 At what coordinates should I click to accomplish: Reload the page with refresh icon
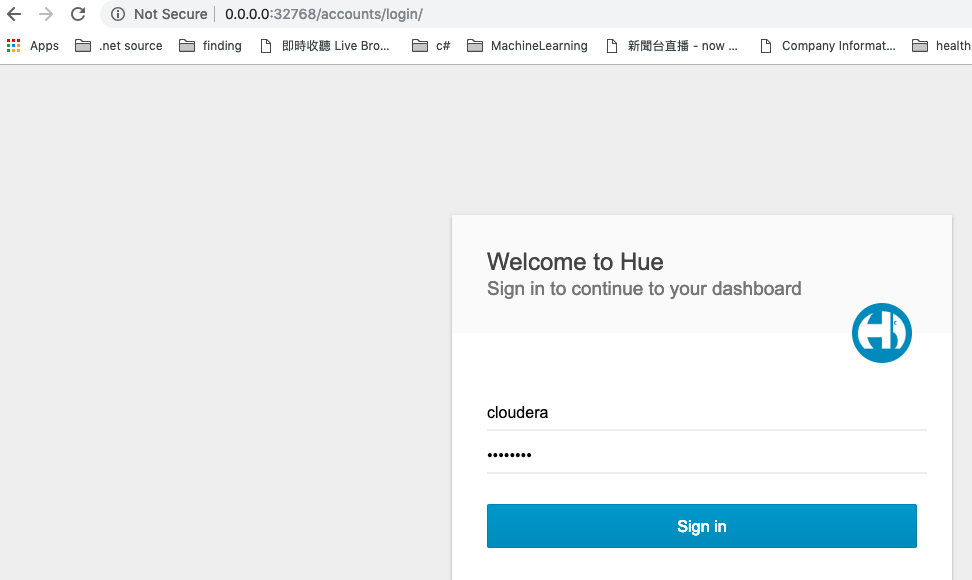click(78, 14)
